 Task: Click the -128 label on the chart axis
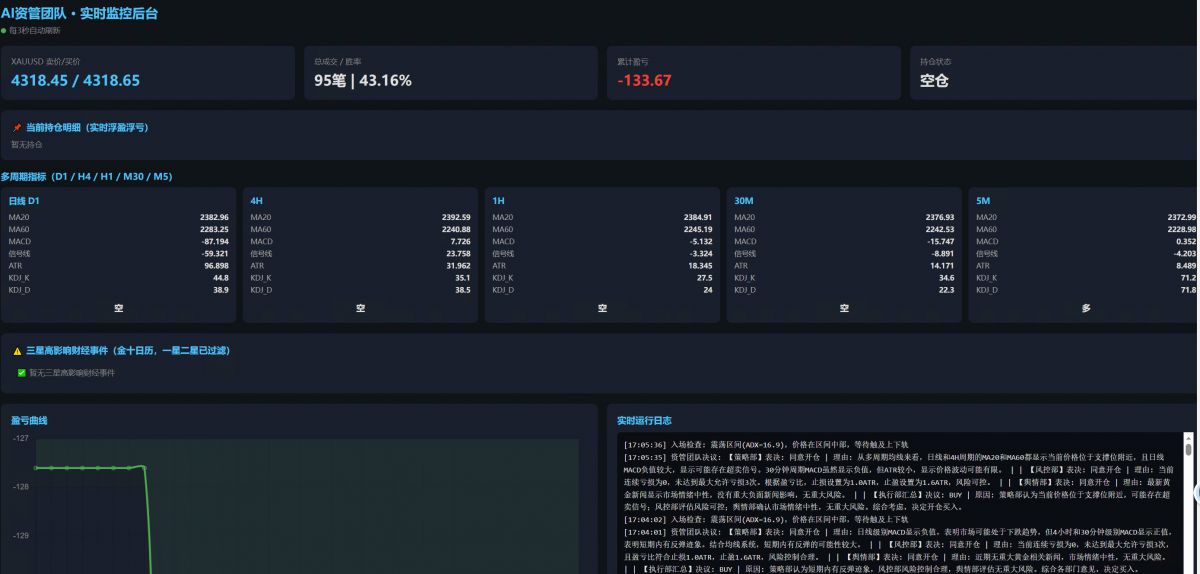tap(21, 487)
